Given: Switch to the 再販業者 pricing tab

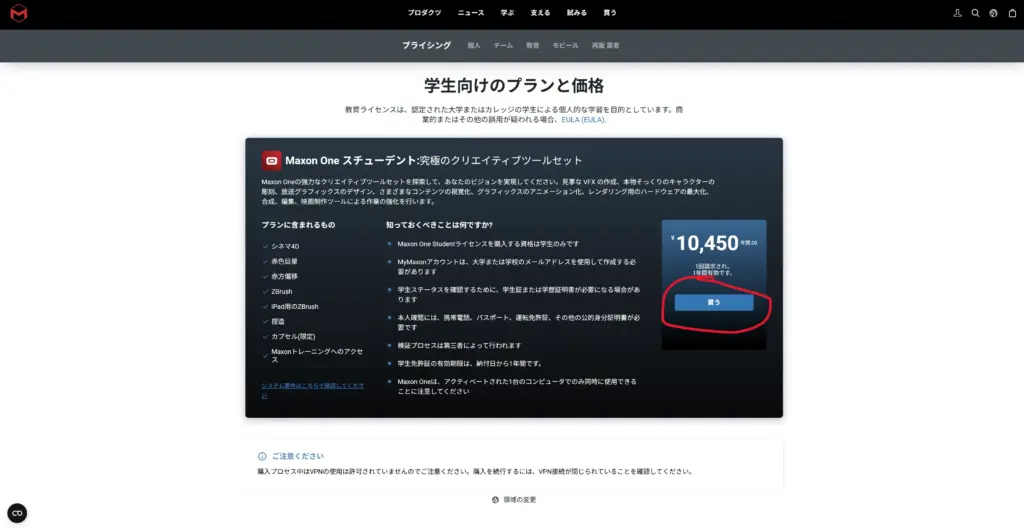Looking at the screenshot, I should click(x=605, y=46).
